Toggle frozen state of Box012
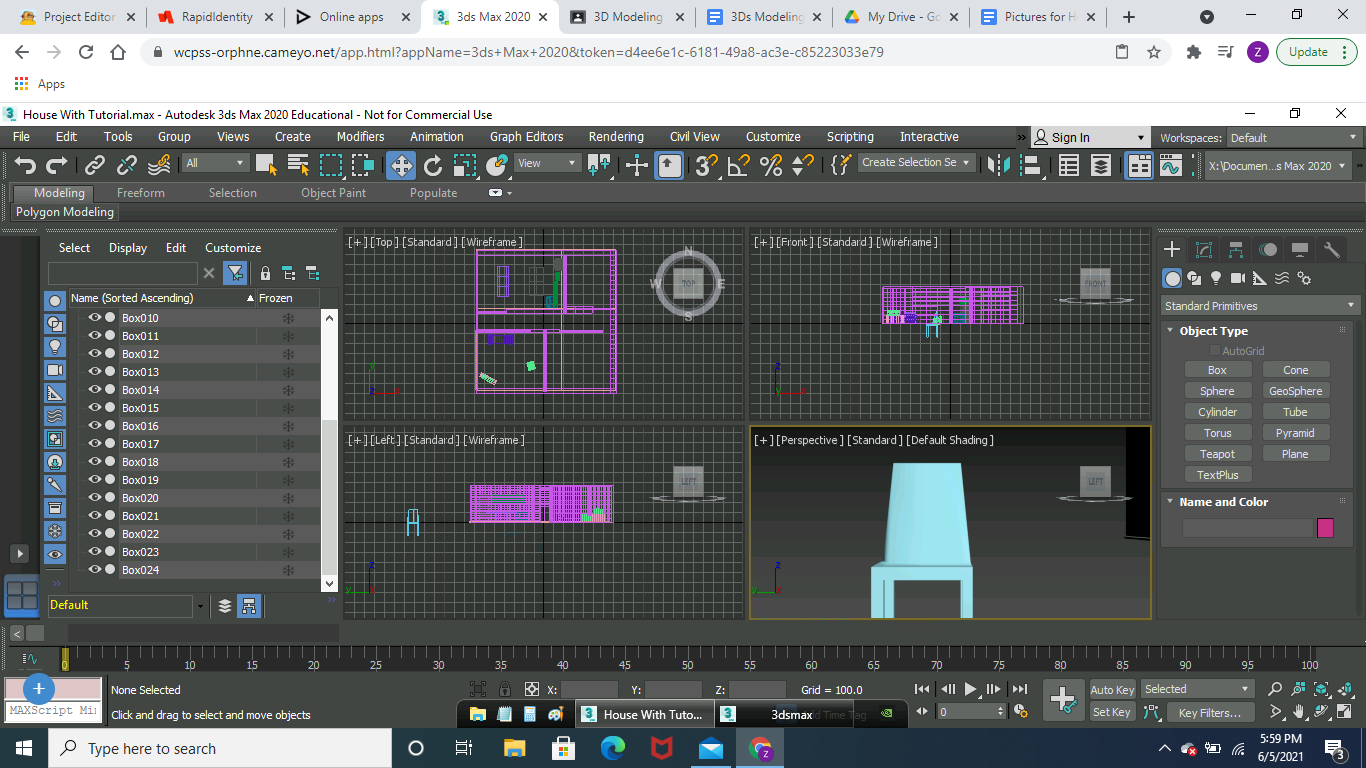The width and height of the screenshot is (1366, 768). pyautogui.click(x=288, y=354)
